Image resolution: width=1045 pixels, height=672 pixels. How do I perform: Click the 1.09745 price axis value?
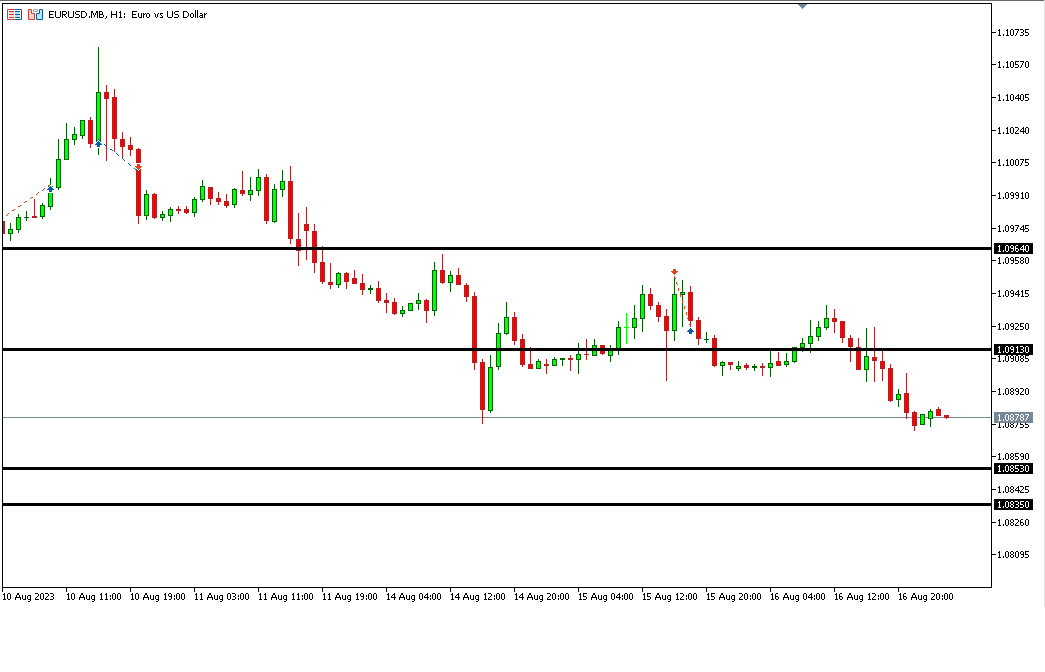(x=1013, y=229)
